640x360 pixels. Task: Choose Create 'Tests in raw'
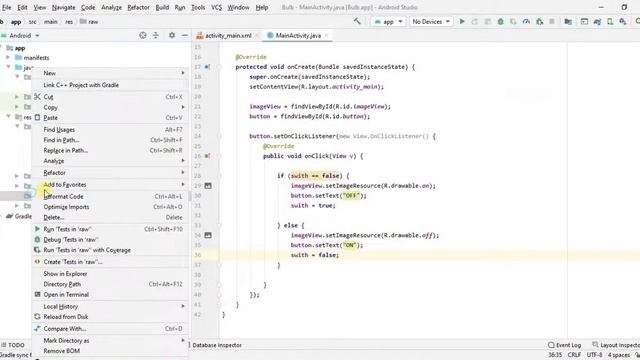tap(110, 262)
